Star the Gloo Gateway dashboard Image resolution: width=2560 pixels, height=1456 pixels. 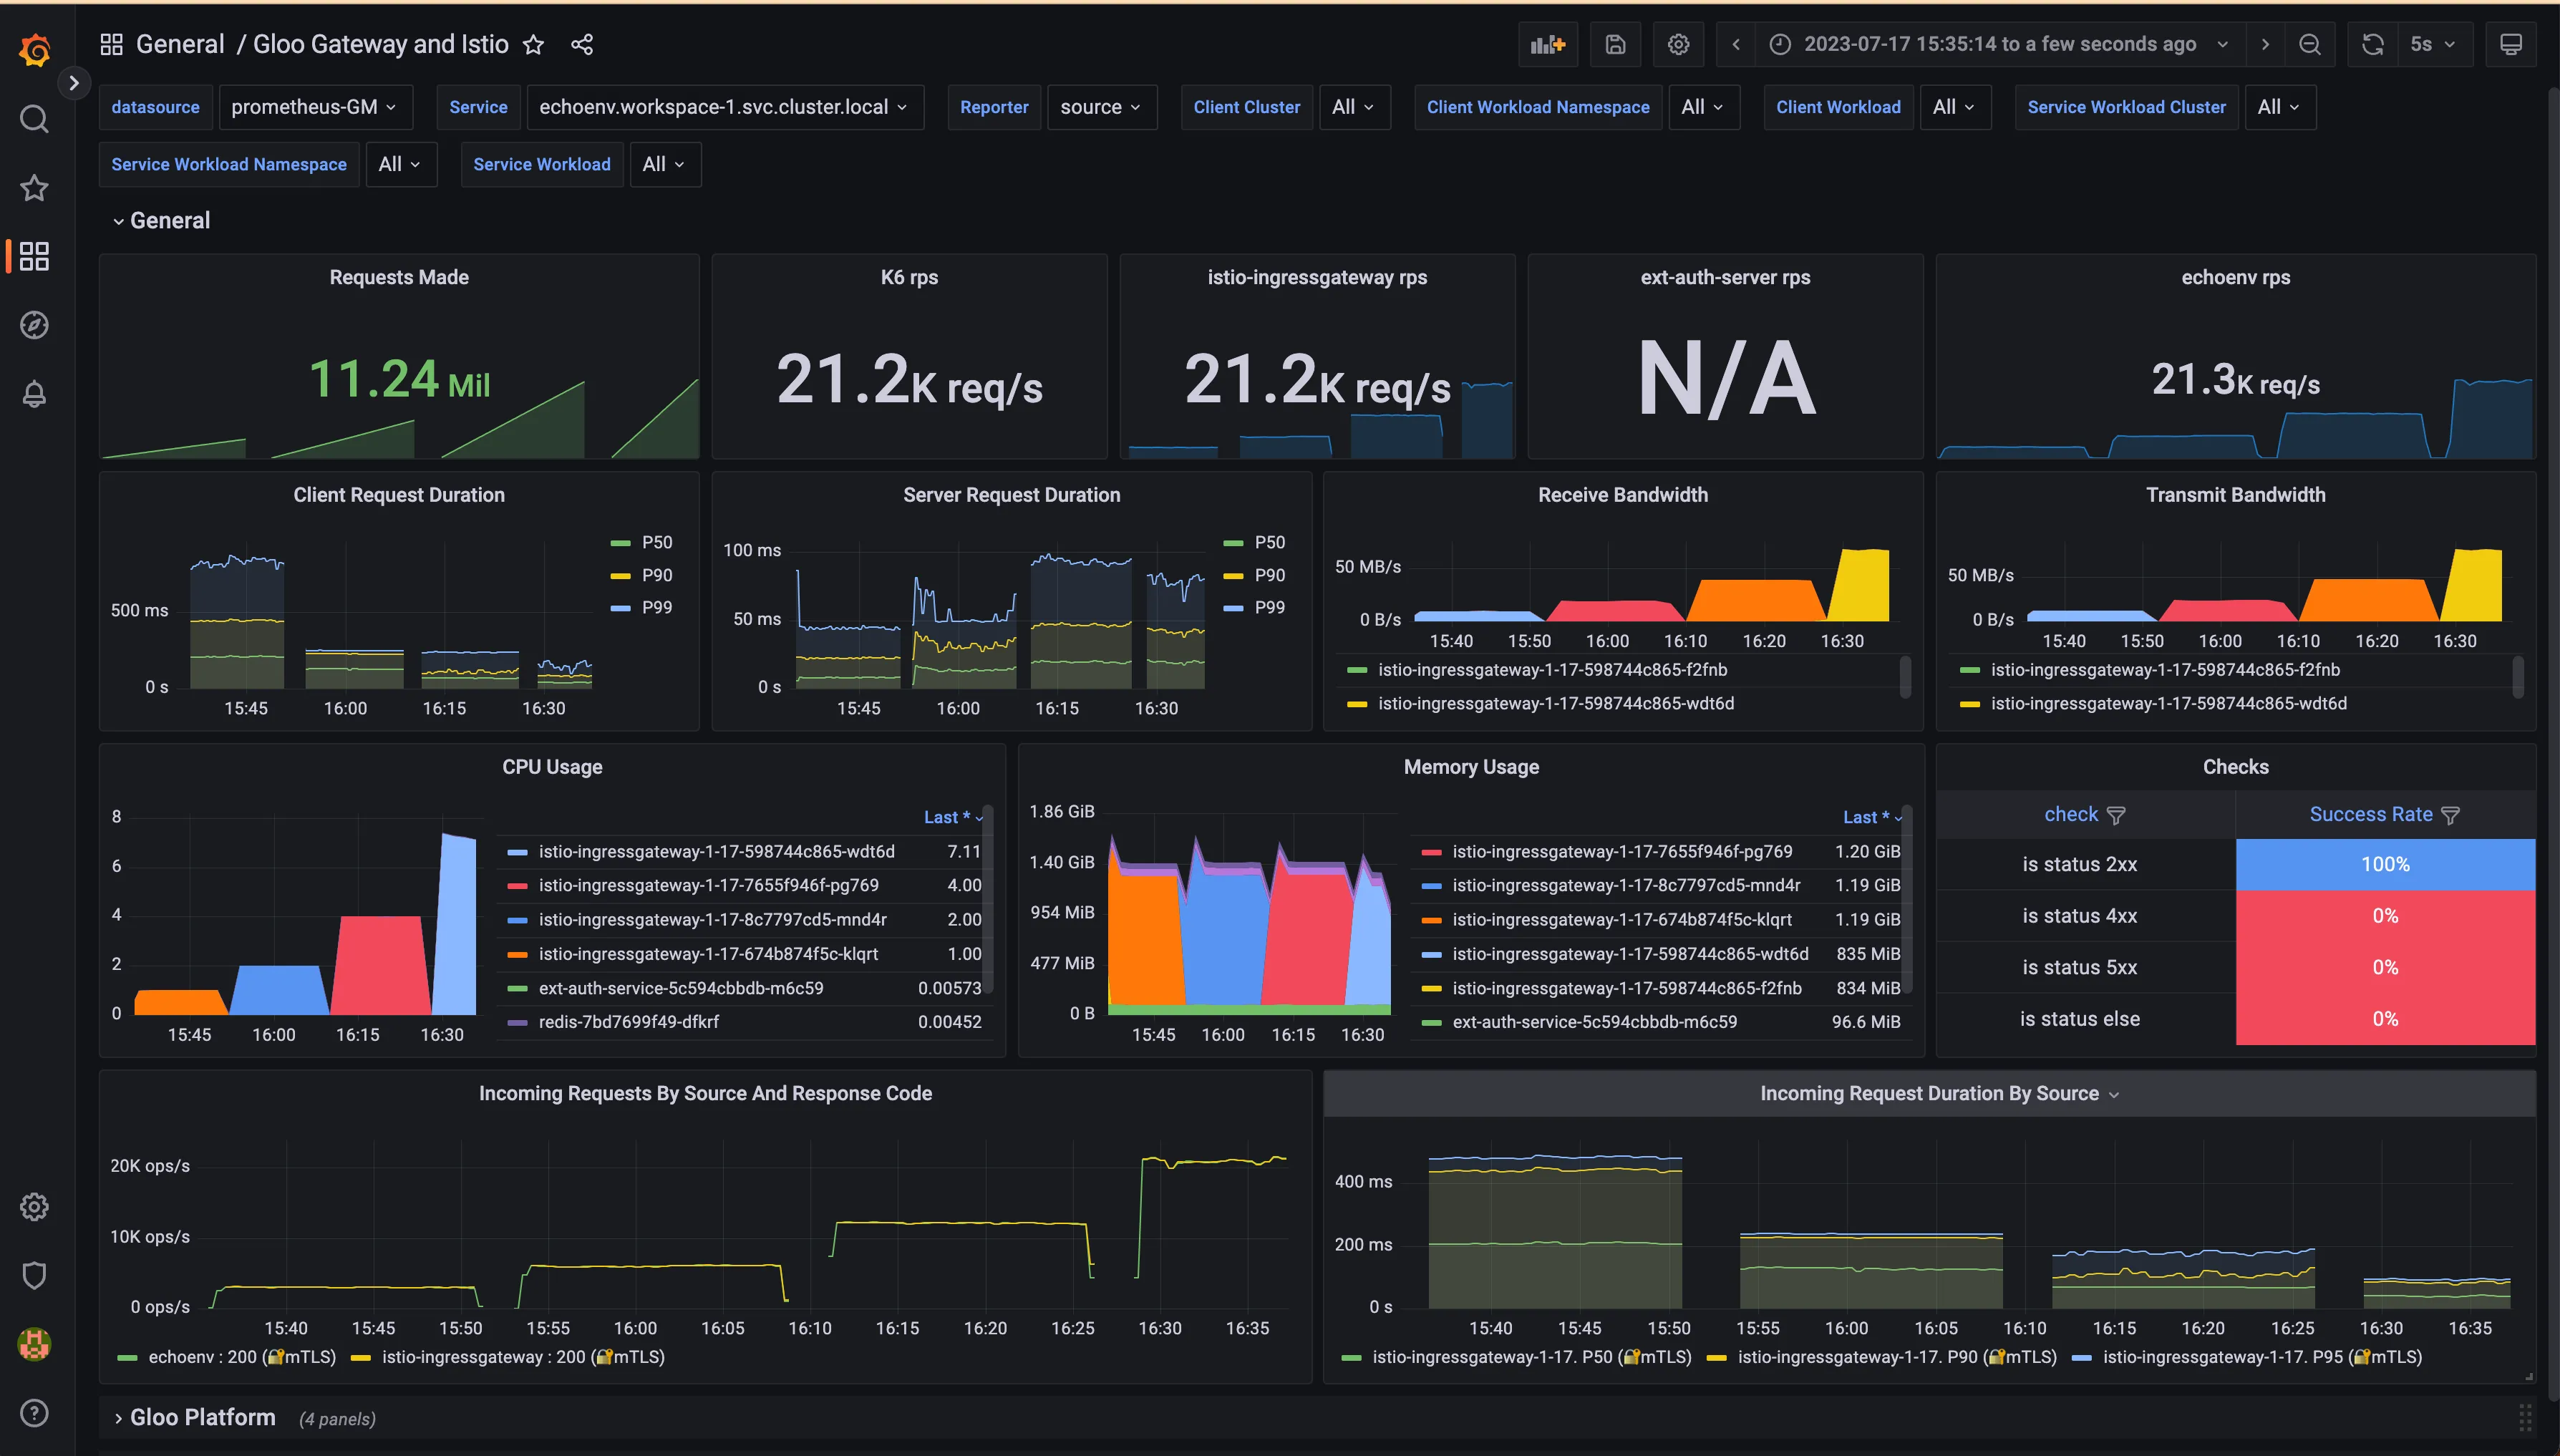click(534, 45)
